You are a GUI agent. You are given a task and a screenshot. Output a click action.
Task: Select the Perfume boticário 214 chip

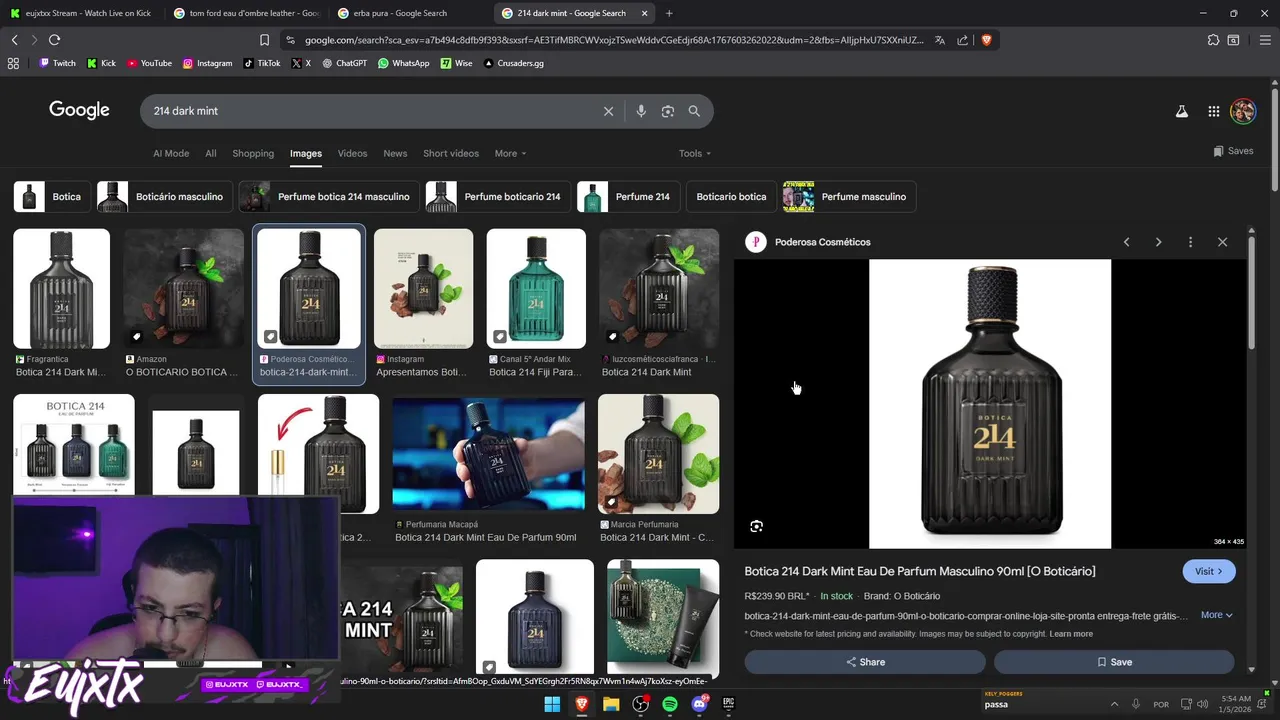[498, 197]
